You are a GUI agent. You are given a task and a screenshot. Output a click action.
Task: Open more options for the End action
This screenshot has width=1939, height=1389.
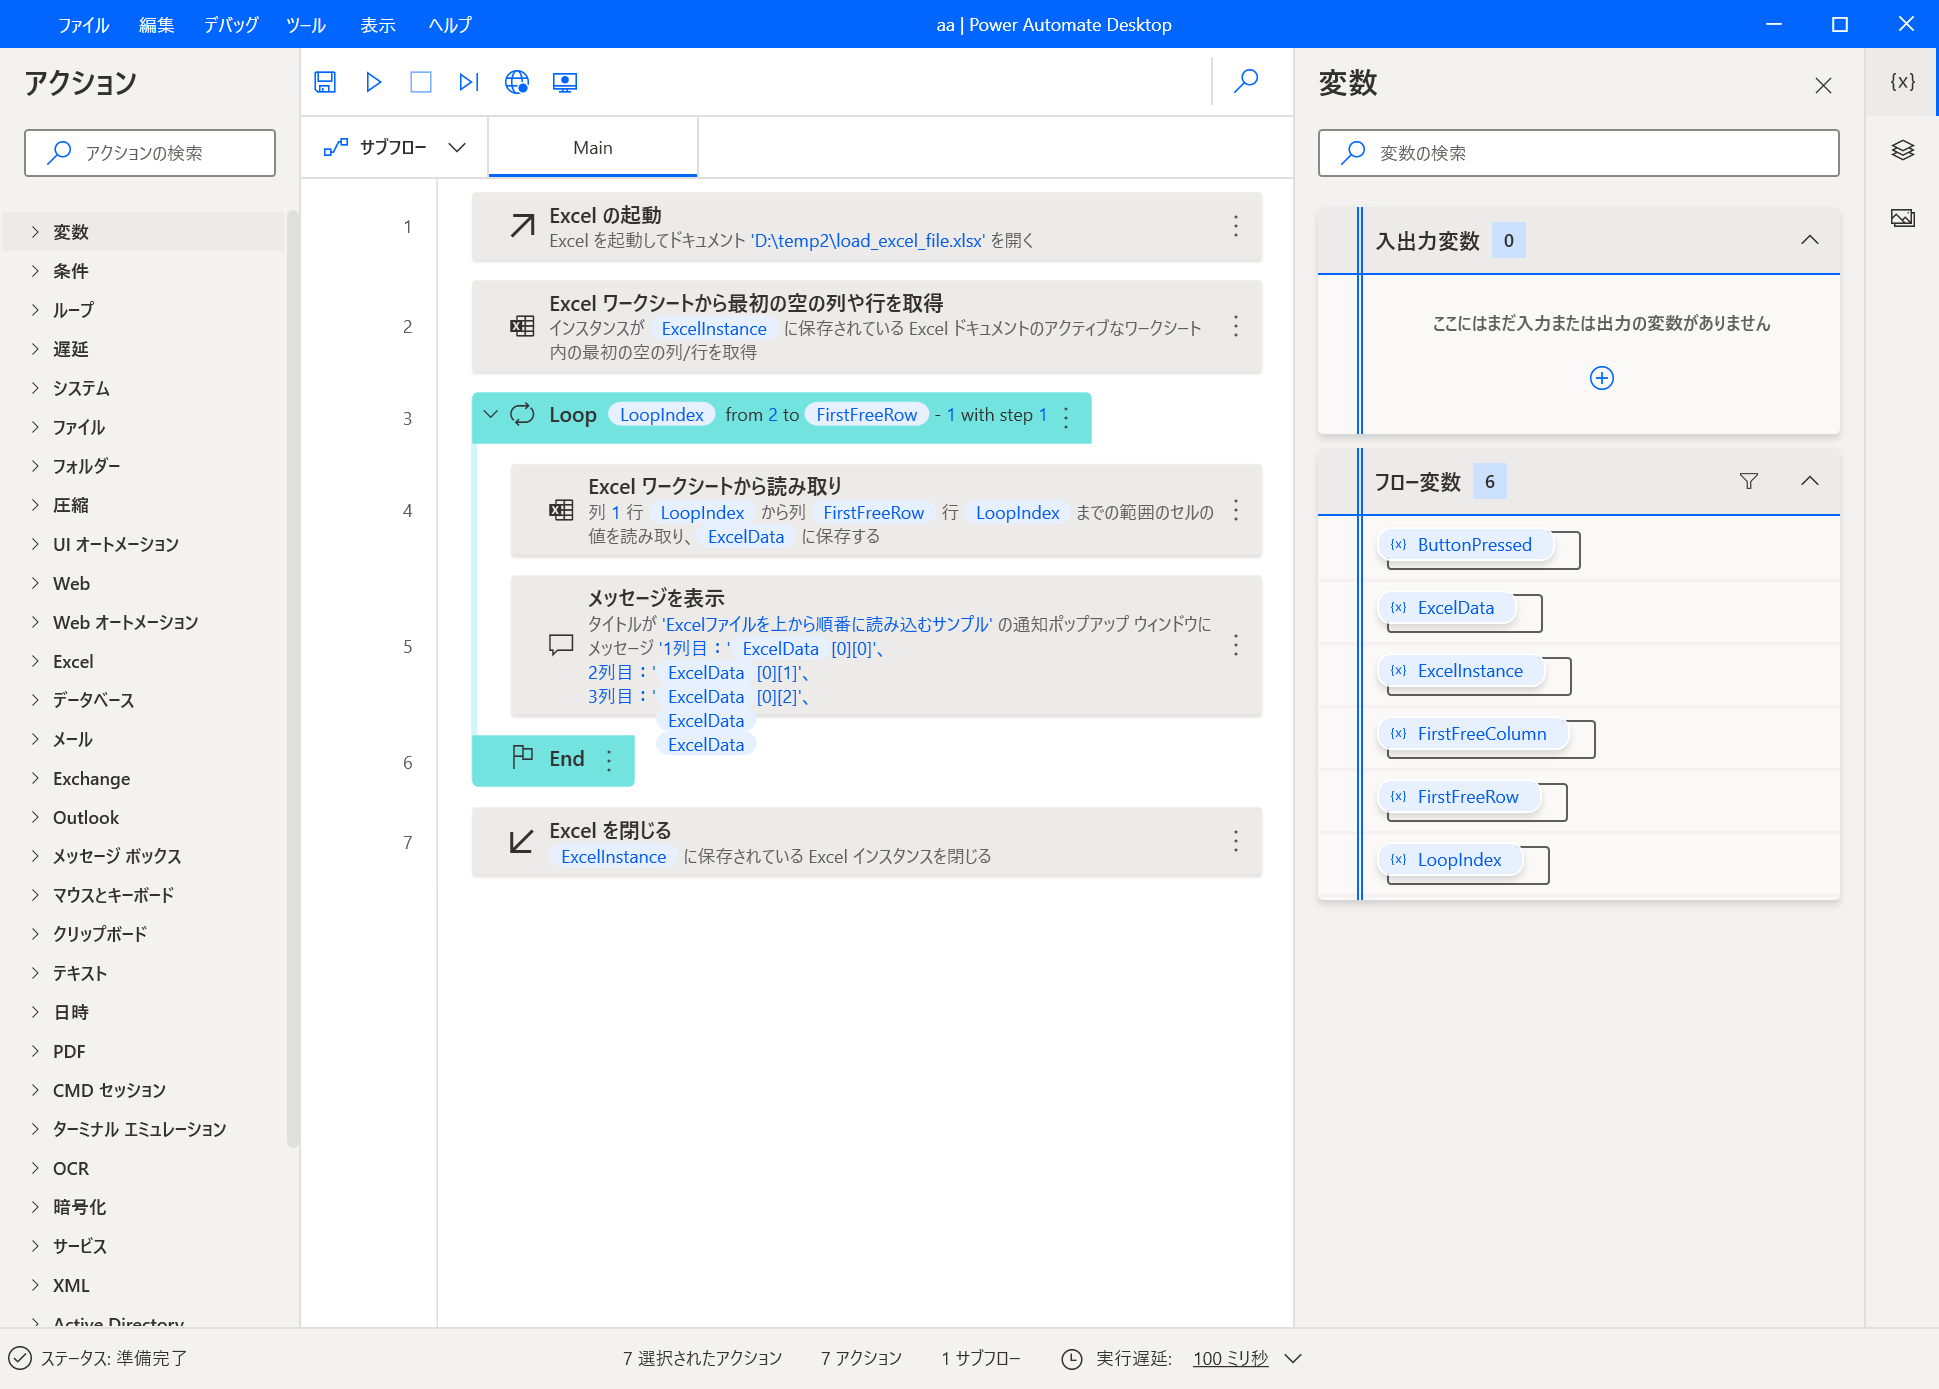click(609, 761)
